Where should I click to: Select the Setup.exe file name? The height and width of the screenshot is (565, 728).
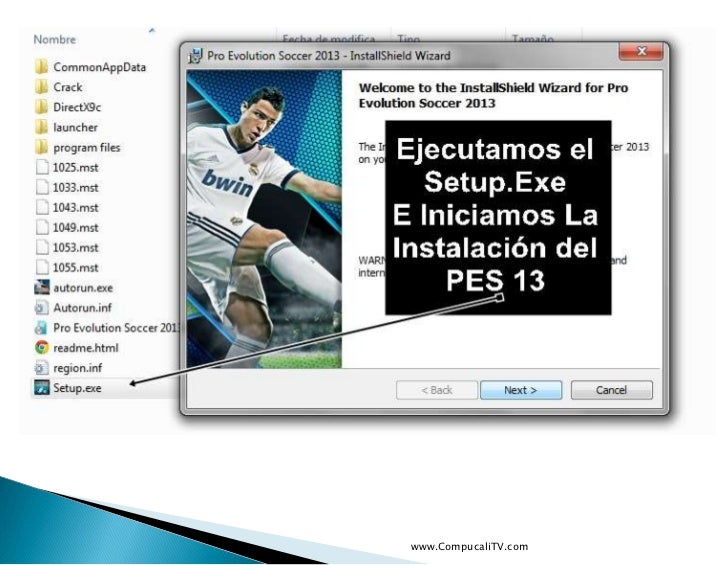point(77,388)
